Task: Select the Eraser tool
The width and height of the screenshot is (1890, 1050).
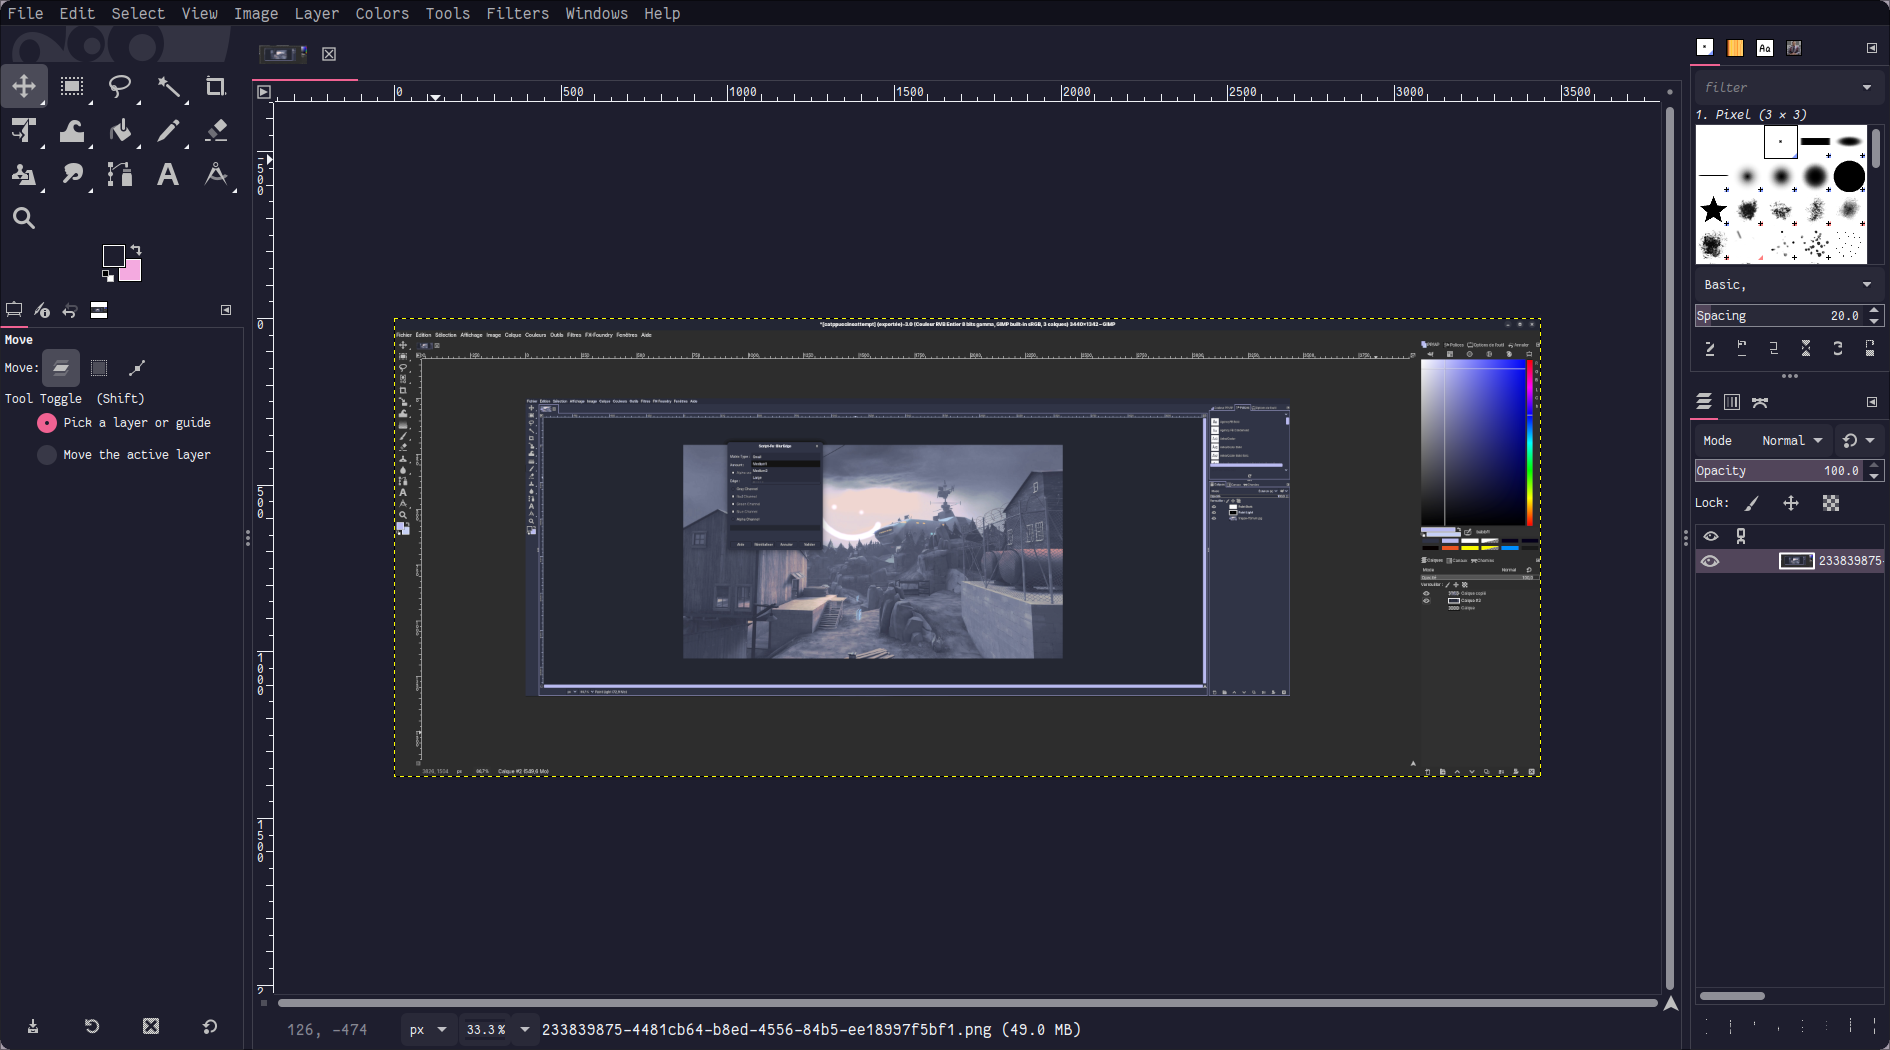Action: [x=215, y=131]
